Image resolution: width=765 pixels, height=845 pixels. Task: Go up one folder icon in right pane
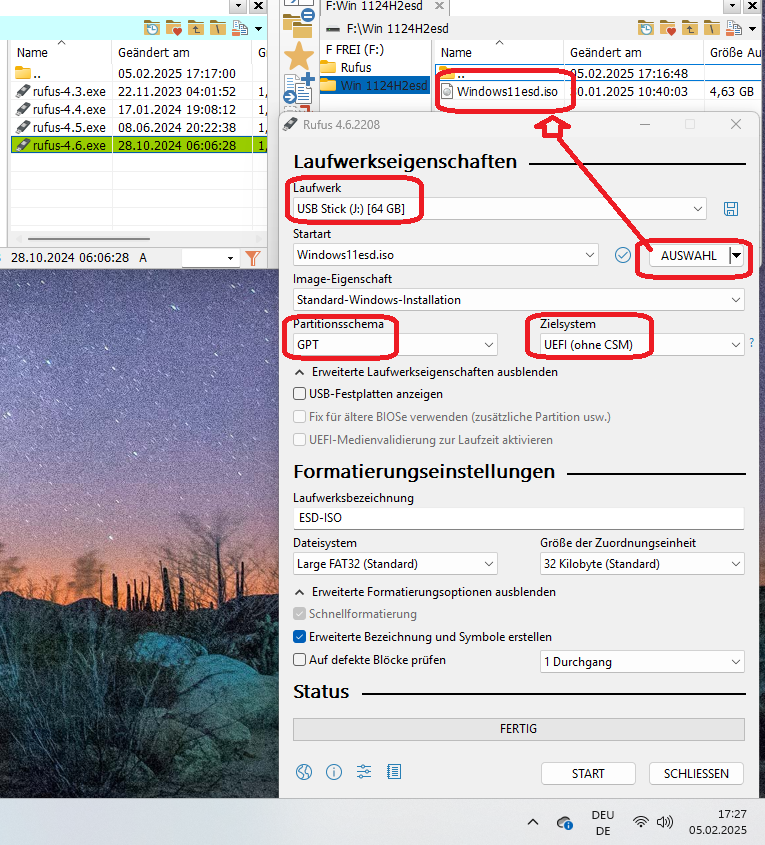pos(689,28)
